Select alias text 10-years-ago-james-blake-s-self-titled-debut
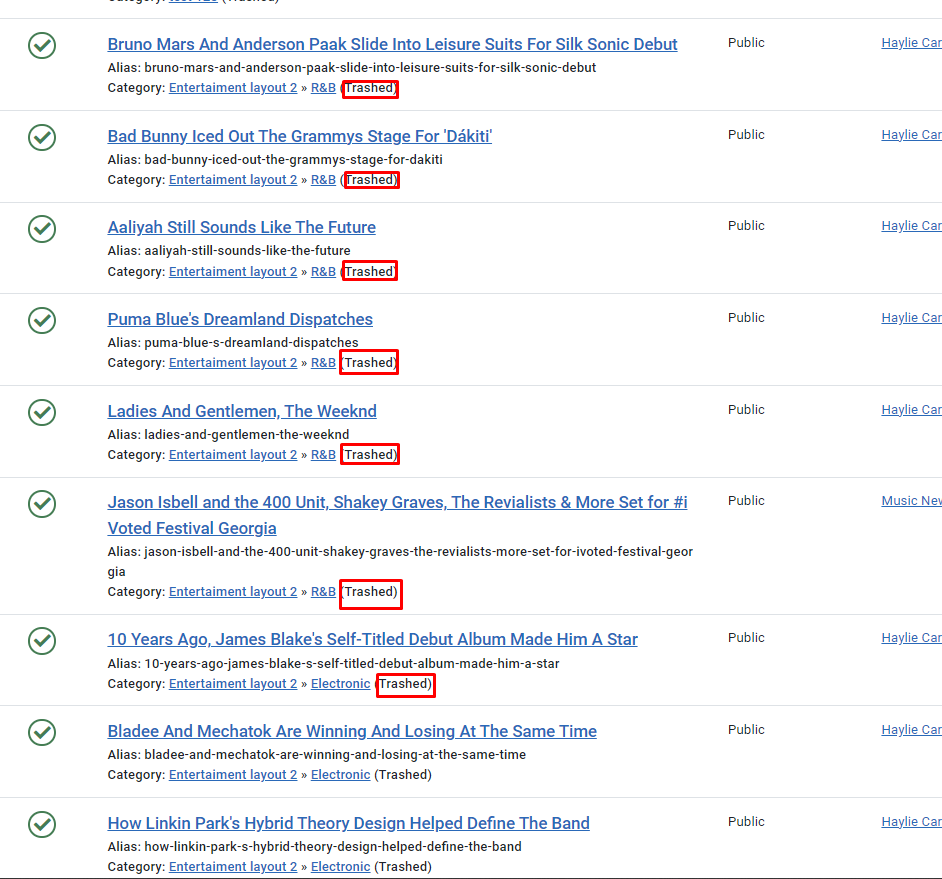The height and width of the screenshot is (879, 942). coord(351,663)
